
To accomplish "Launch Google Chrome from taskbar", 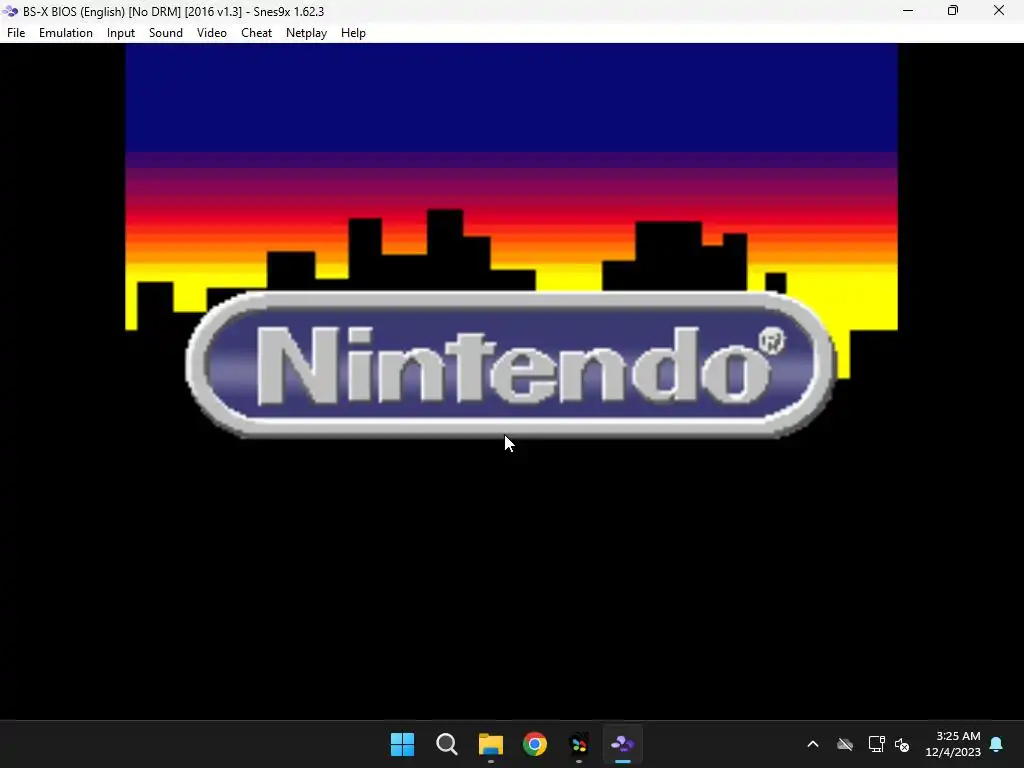I will (x=535, y=744).
